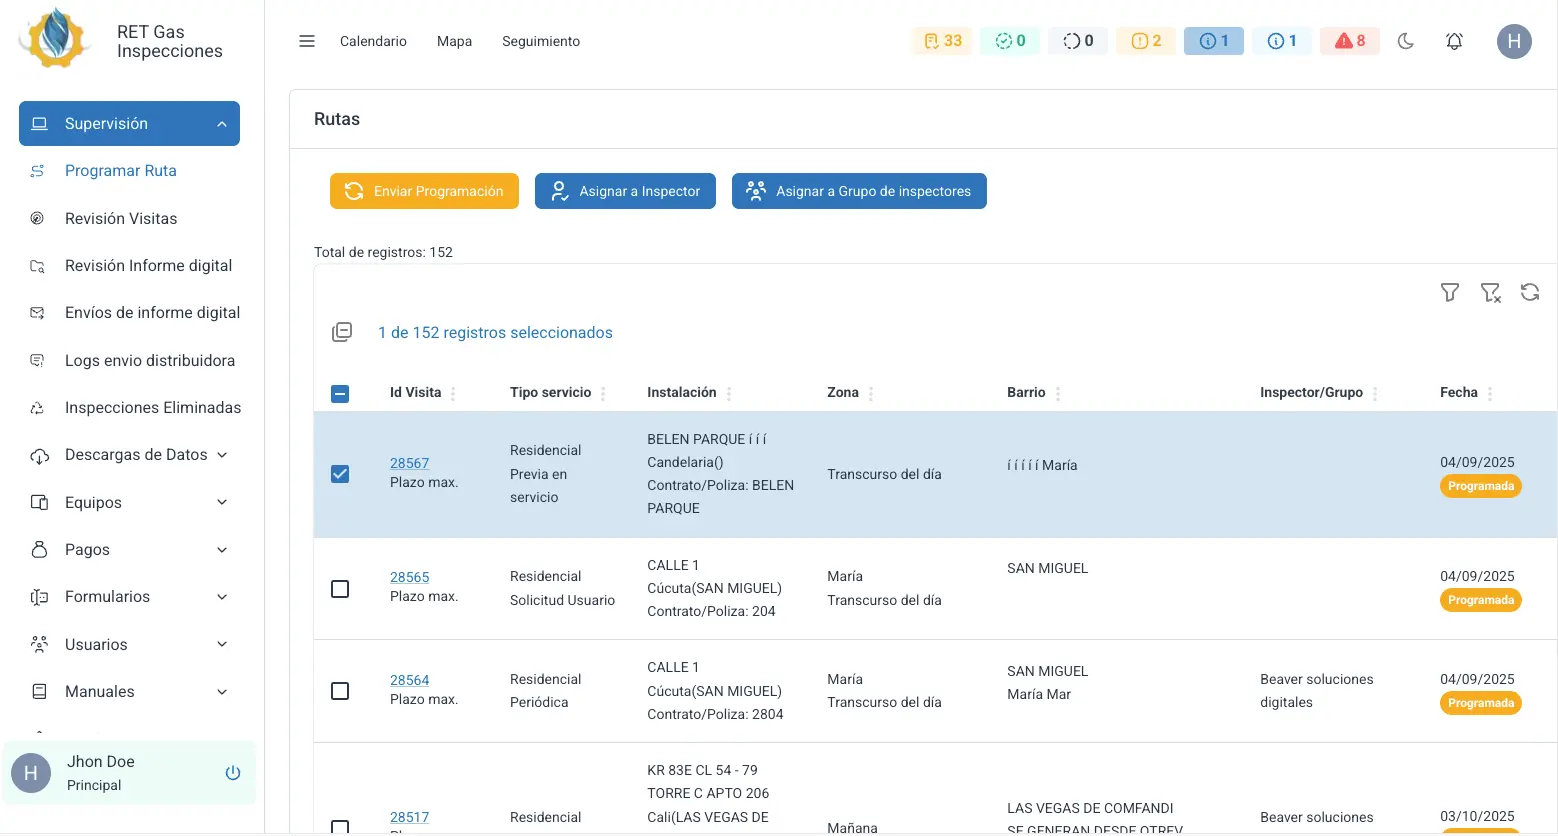Open the Calendario tab
1558x836 pixels.
373,41
